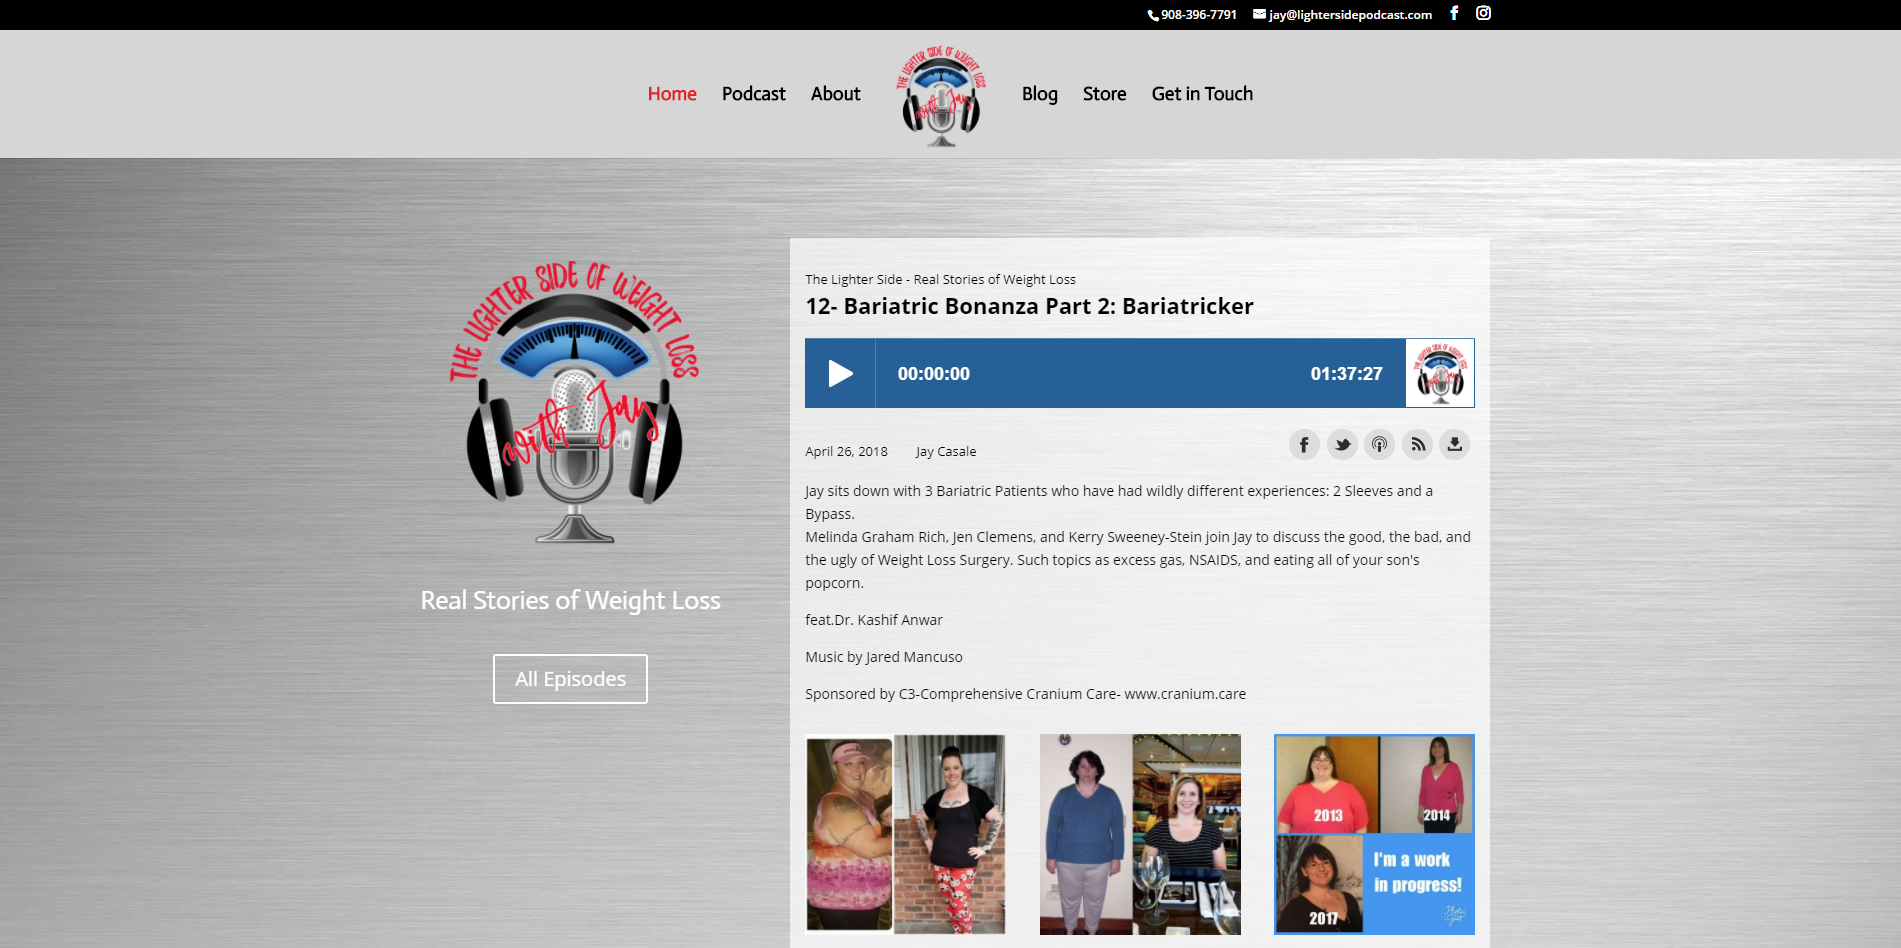Viewport: 1901px width, 948px height.
Task: Click the All Episodes button
Action: click(570, 679)
